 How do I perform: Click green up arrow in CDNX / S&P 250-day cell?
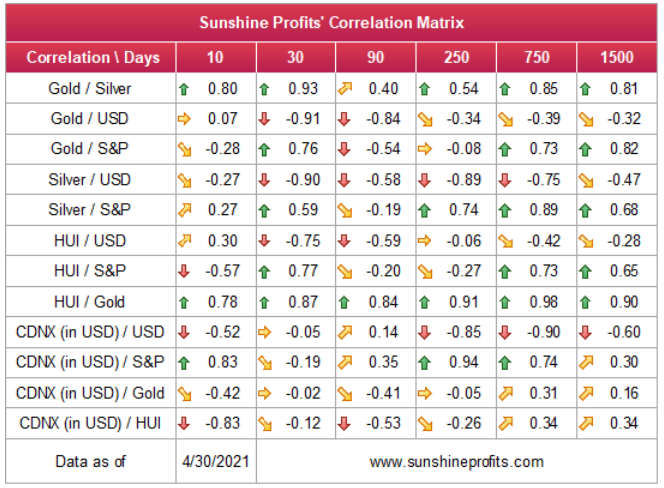click(x=424, y=363)
